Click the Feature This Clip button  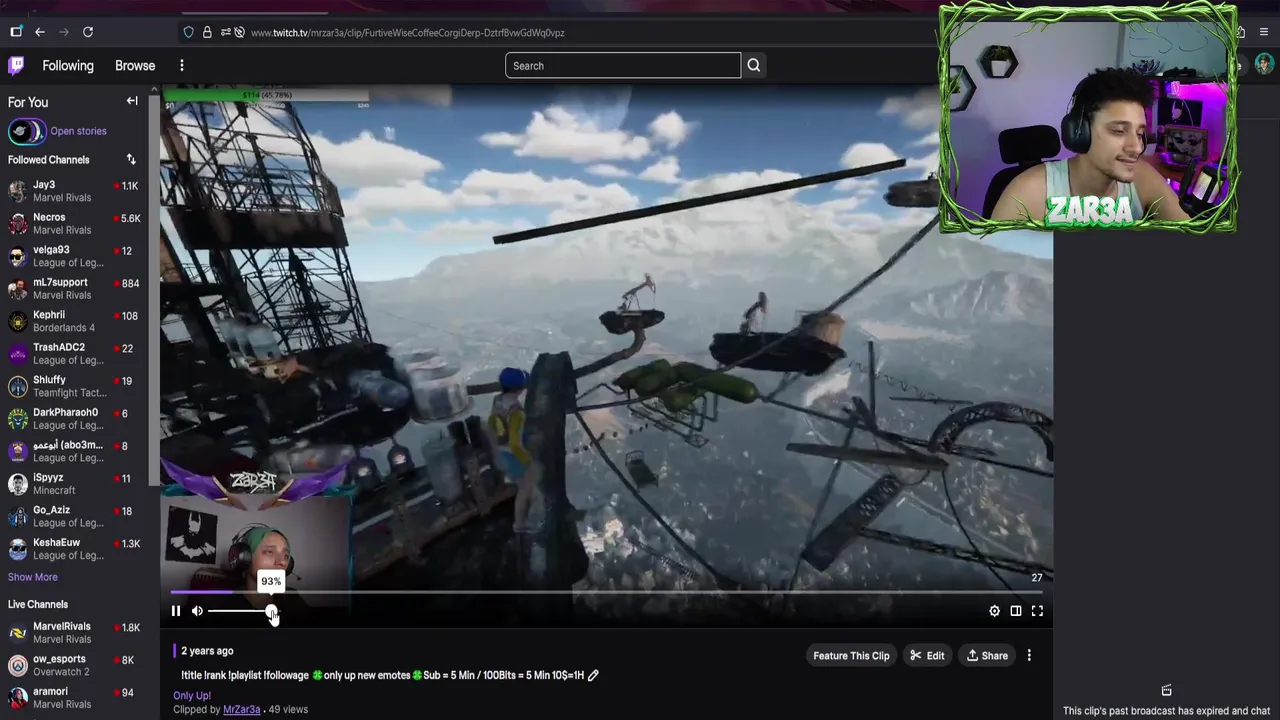pyautogui.click(x=851, y=656)
